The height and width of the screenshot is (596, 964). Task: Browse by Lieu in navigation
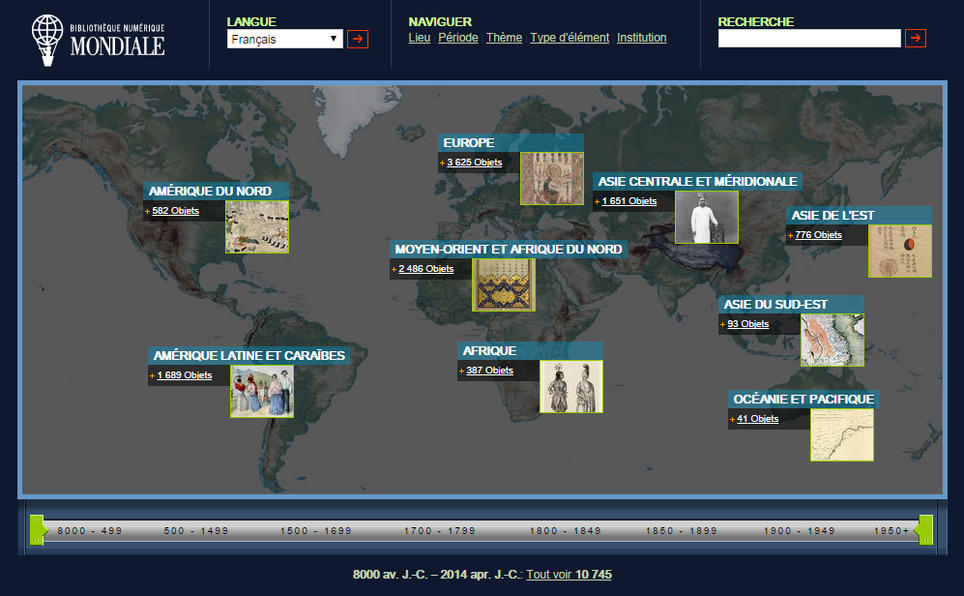[419, 38]
